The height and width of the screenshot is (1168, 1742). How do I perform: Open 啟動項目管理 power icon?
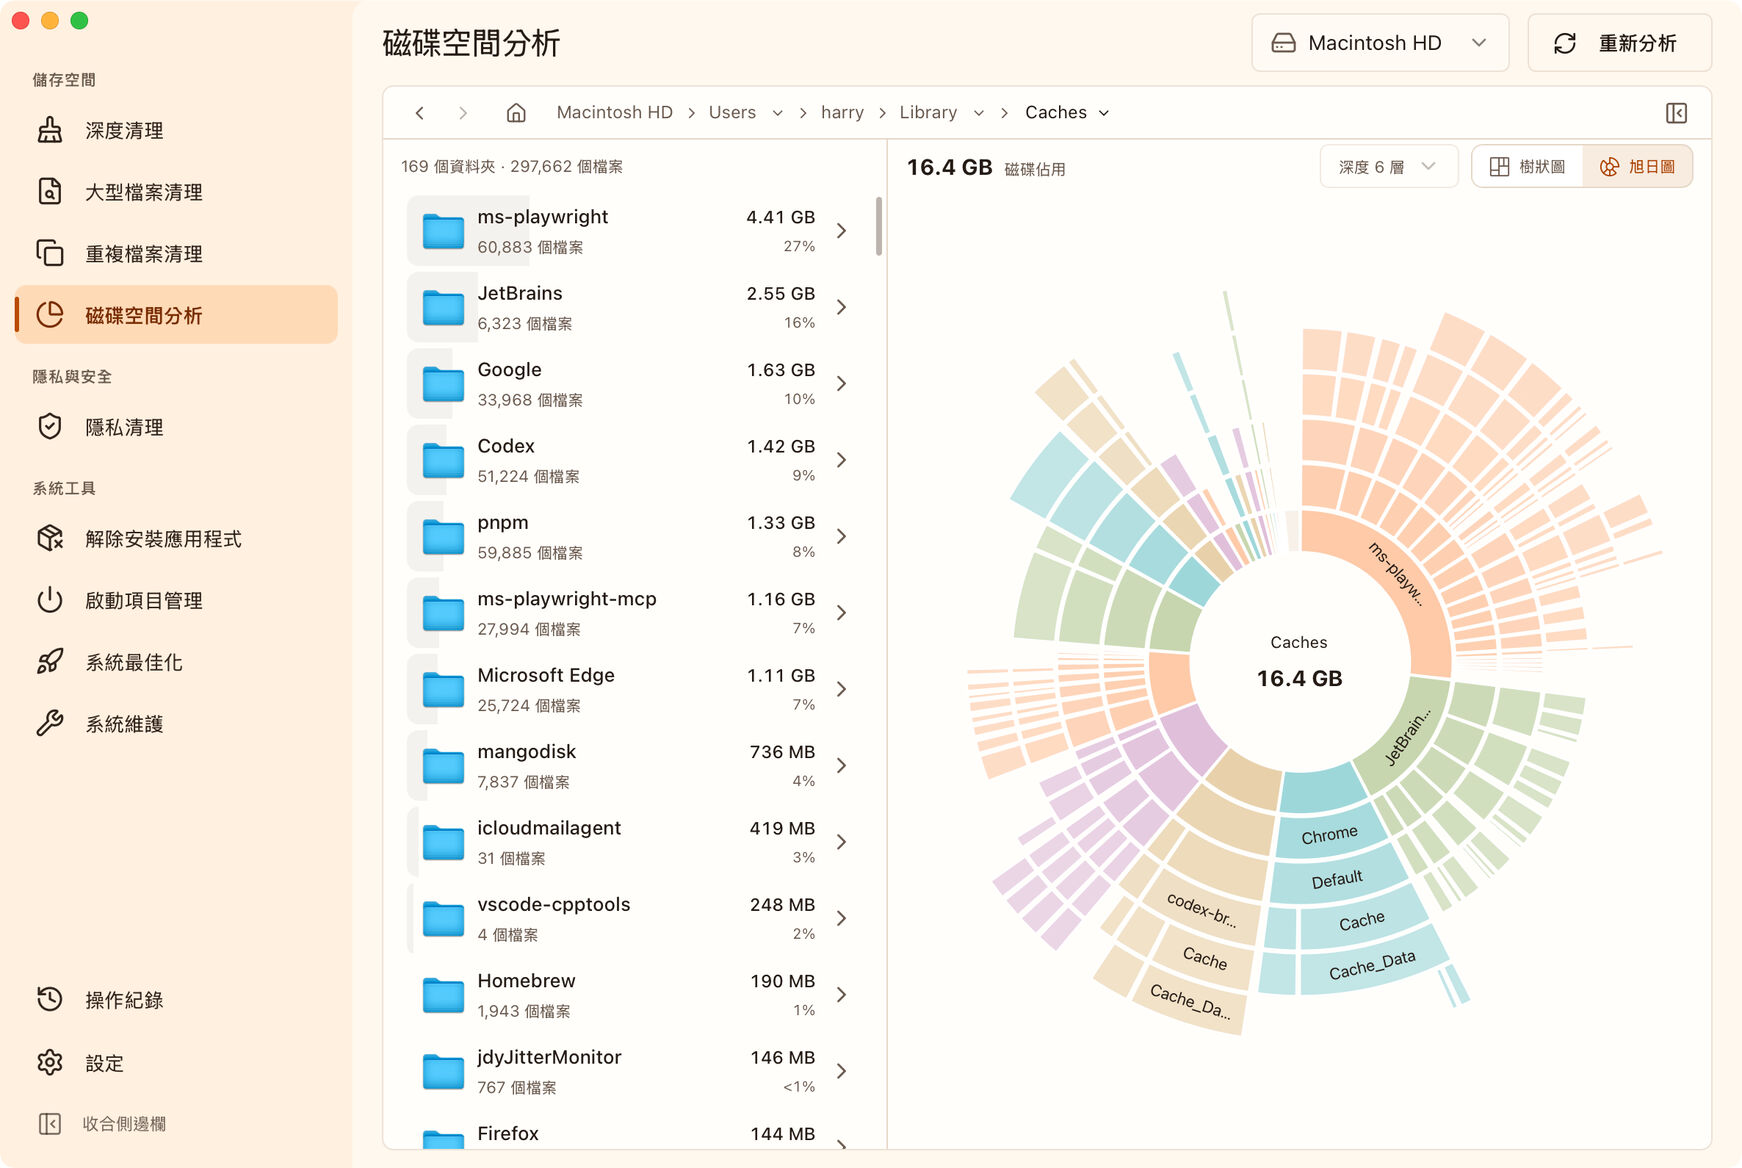pyautogui.click(x=176, y=600)
